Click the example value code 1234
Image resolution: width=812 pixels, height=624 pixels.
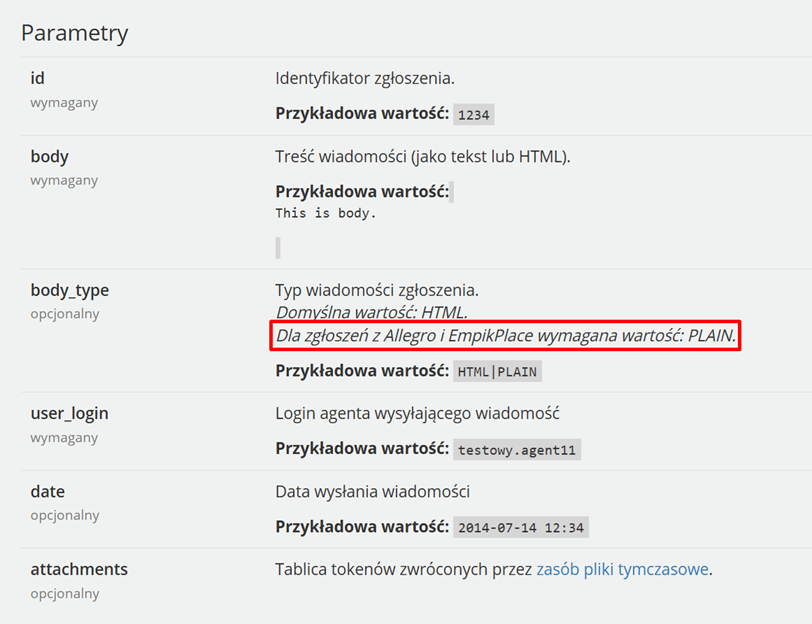coord(473,114)
